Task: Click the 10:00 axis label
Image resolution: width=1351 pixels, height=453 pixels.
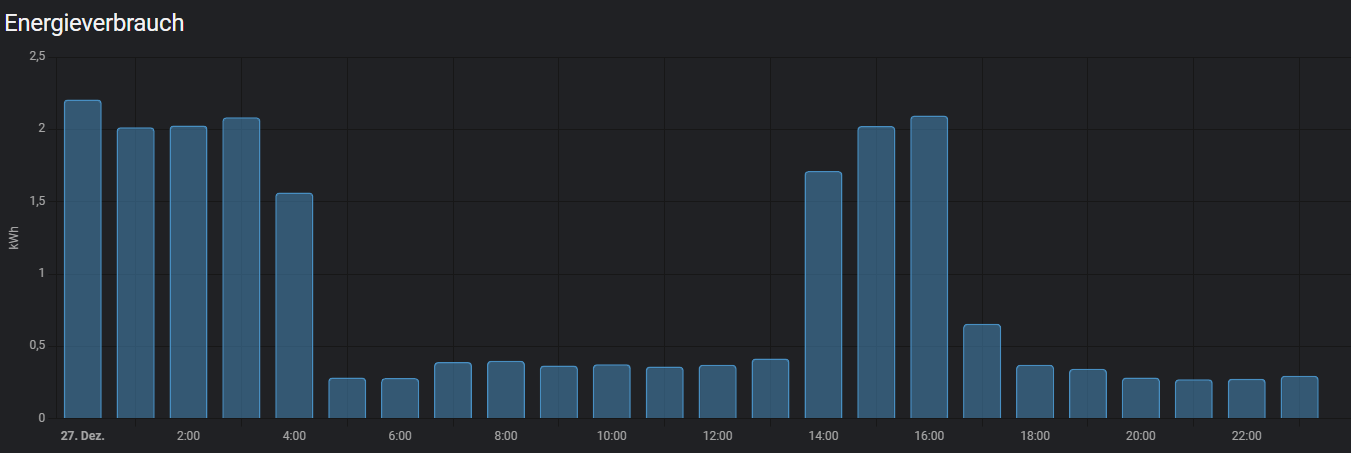Action: (x=612, y=436)
